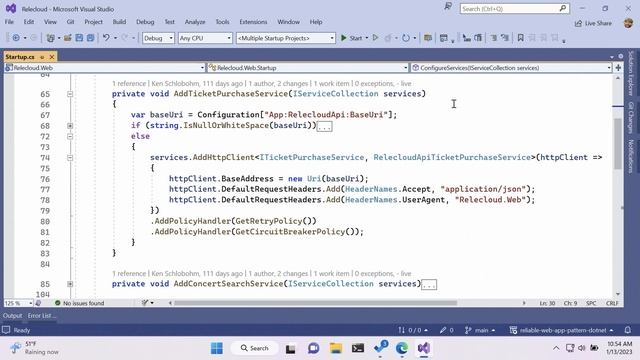The height and width of the screenshot is (360, 640).
Task: Click the navigate backward toolbar icon
Action: click(x=16, y=38)
